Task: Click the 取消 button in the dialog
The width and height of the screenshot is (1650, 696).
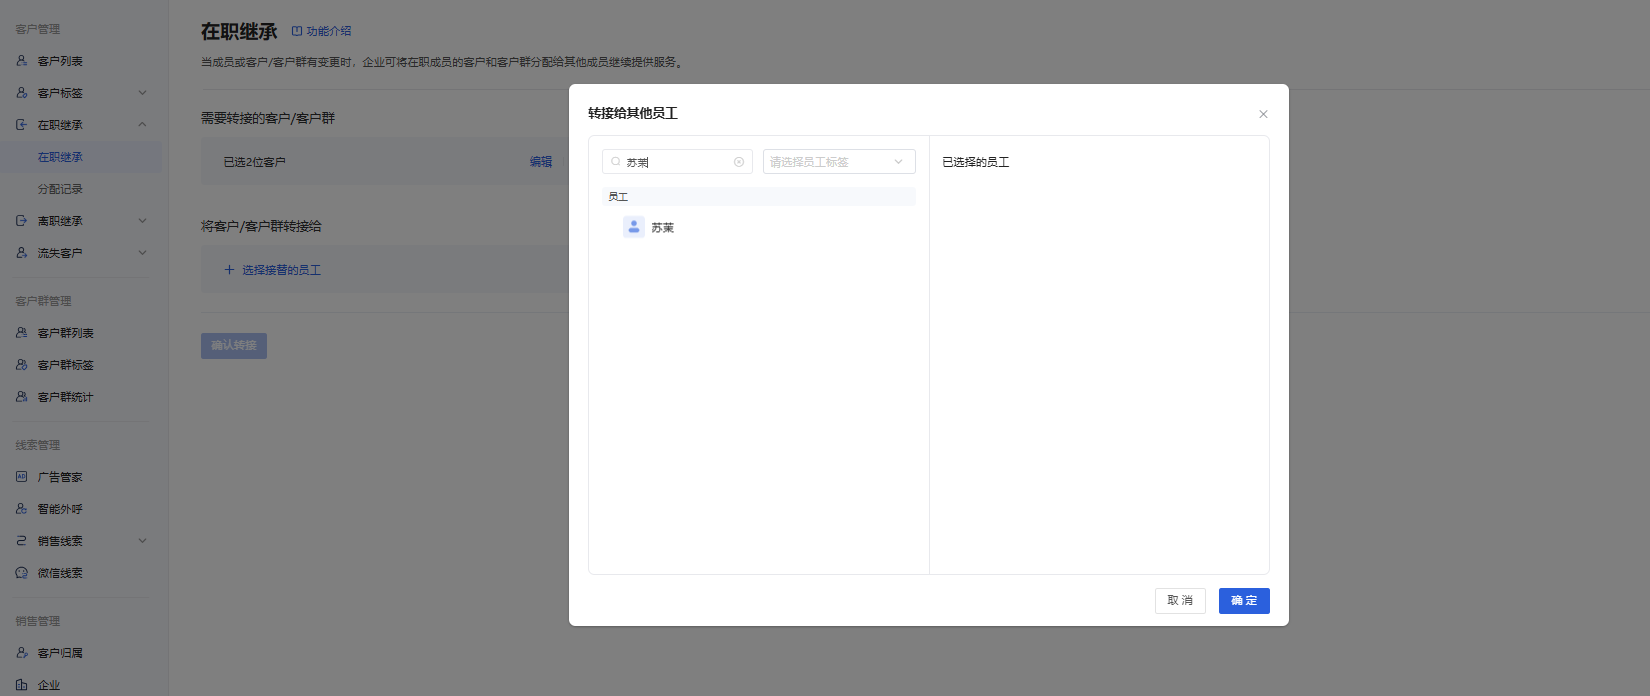Action: (x=1180, y=601)
